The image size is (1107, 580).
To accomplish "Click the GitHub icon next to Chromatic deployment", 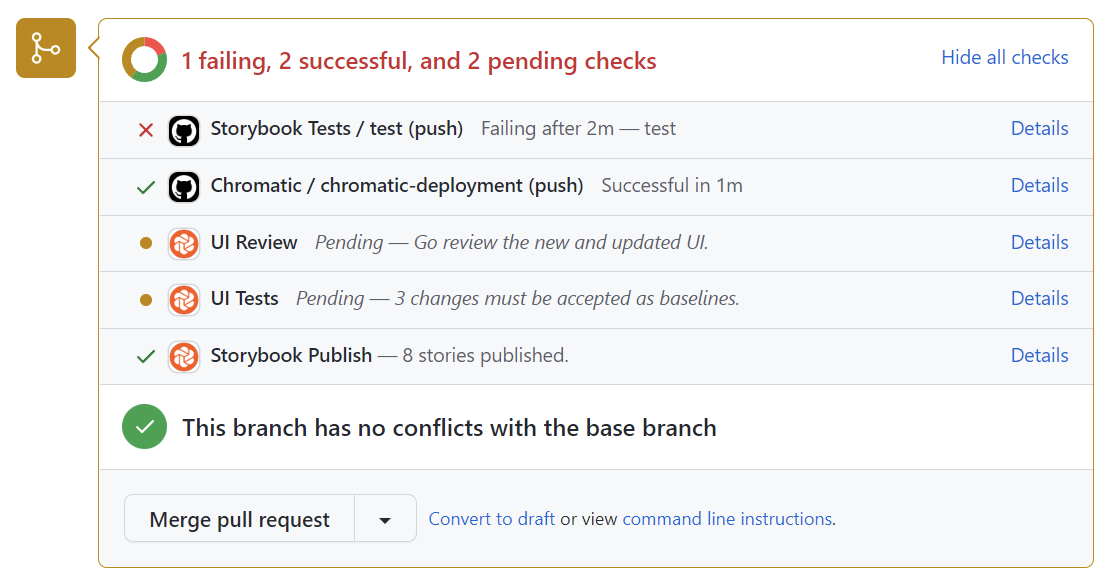I will tap(184, 186).
